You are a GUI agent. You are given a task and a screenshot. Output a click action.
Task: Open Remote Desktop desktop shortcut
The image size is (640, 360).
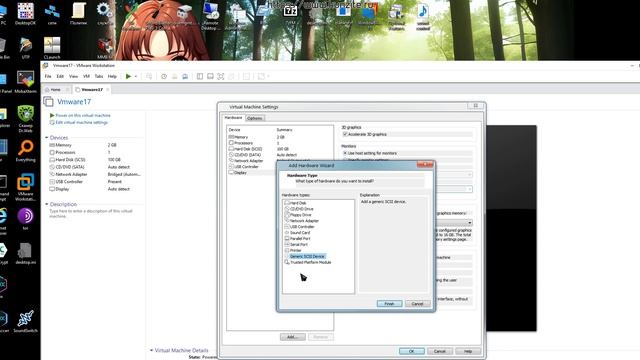(x=211, y=16)
